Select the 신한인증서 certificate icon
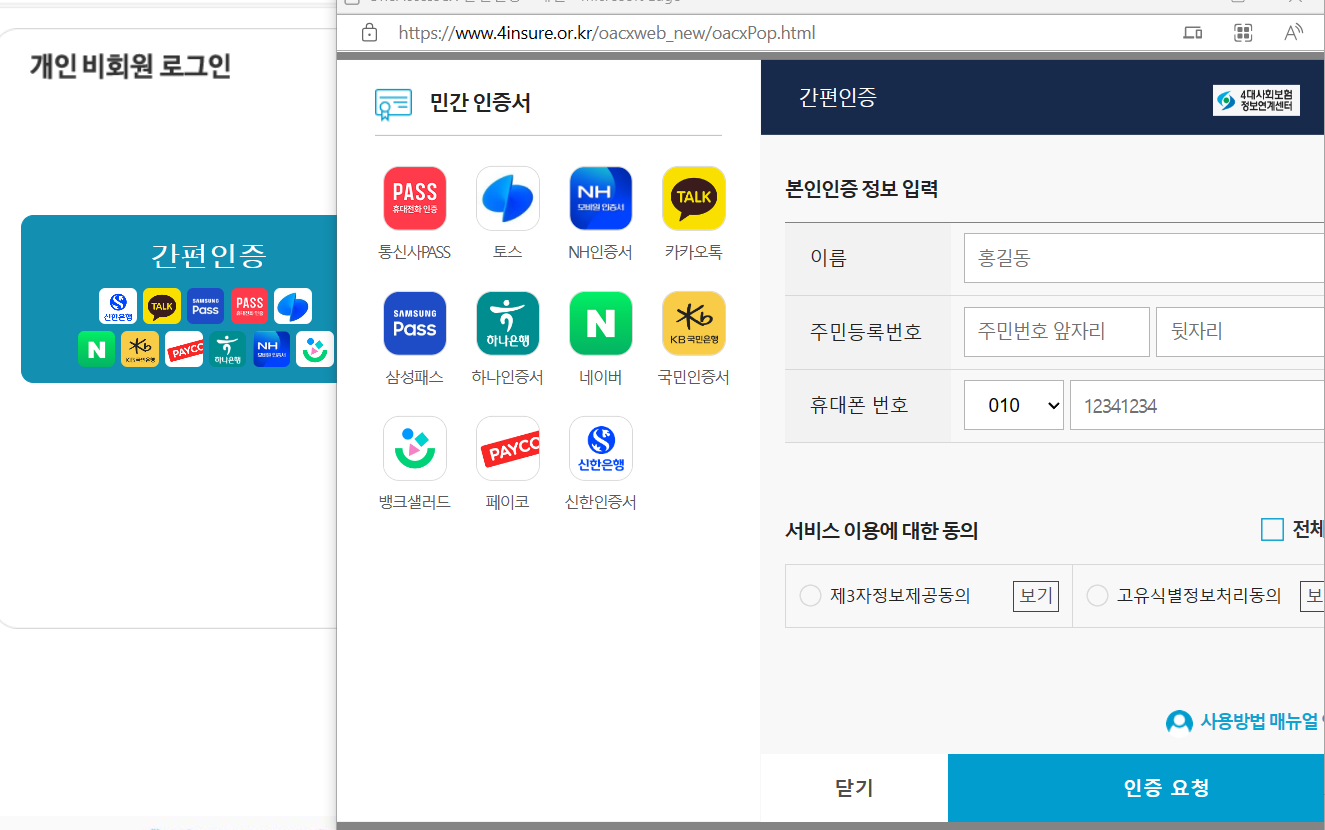 (x=601, y=448)
